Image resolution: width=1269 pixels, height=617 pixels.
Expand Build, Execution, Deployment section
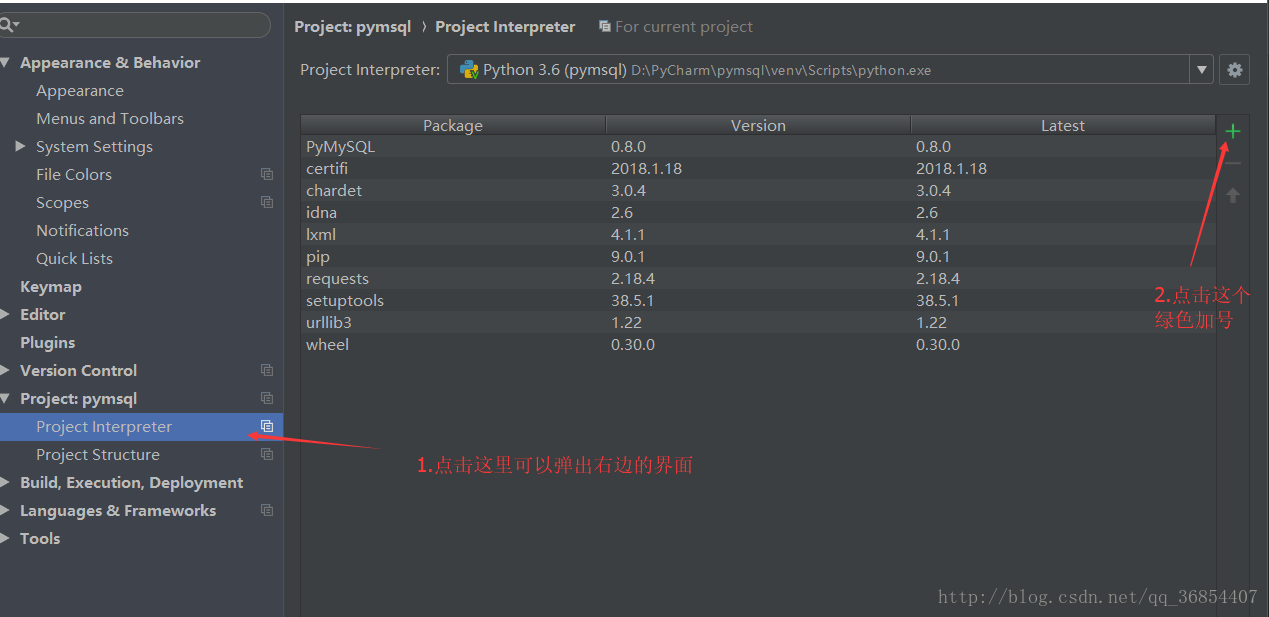click(x=7, y=482)
